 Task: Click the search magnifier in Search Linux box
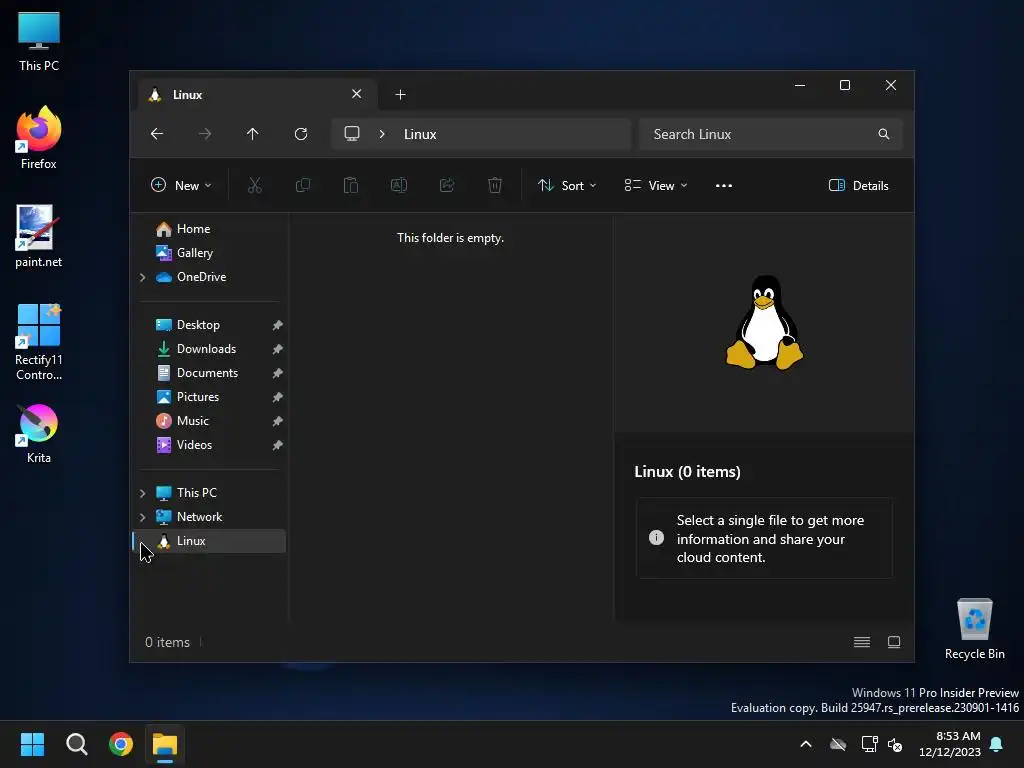tap(884, 134)
